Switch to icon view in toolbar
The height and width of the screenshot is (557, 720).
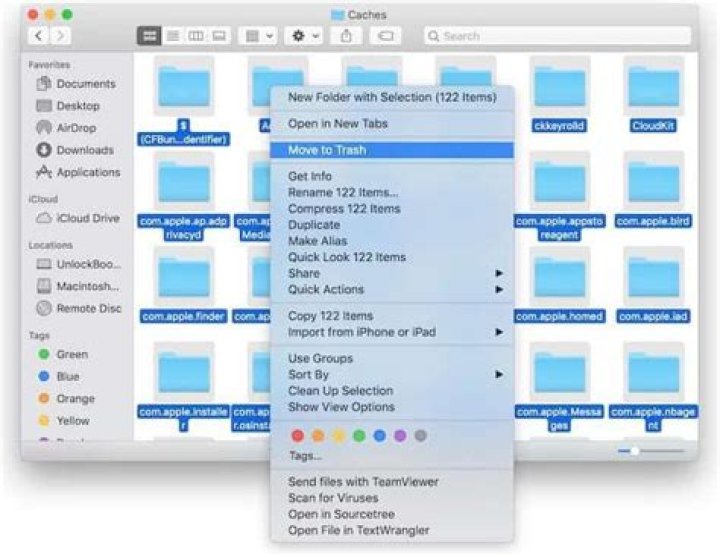pos(149,36)
